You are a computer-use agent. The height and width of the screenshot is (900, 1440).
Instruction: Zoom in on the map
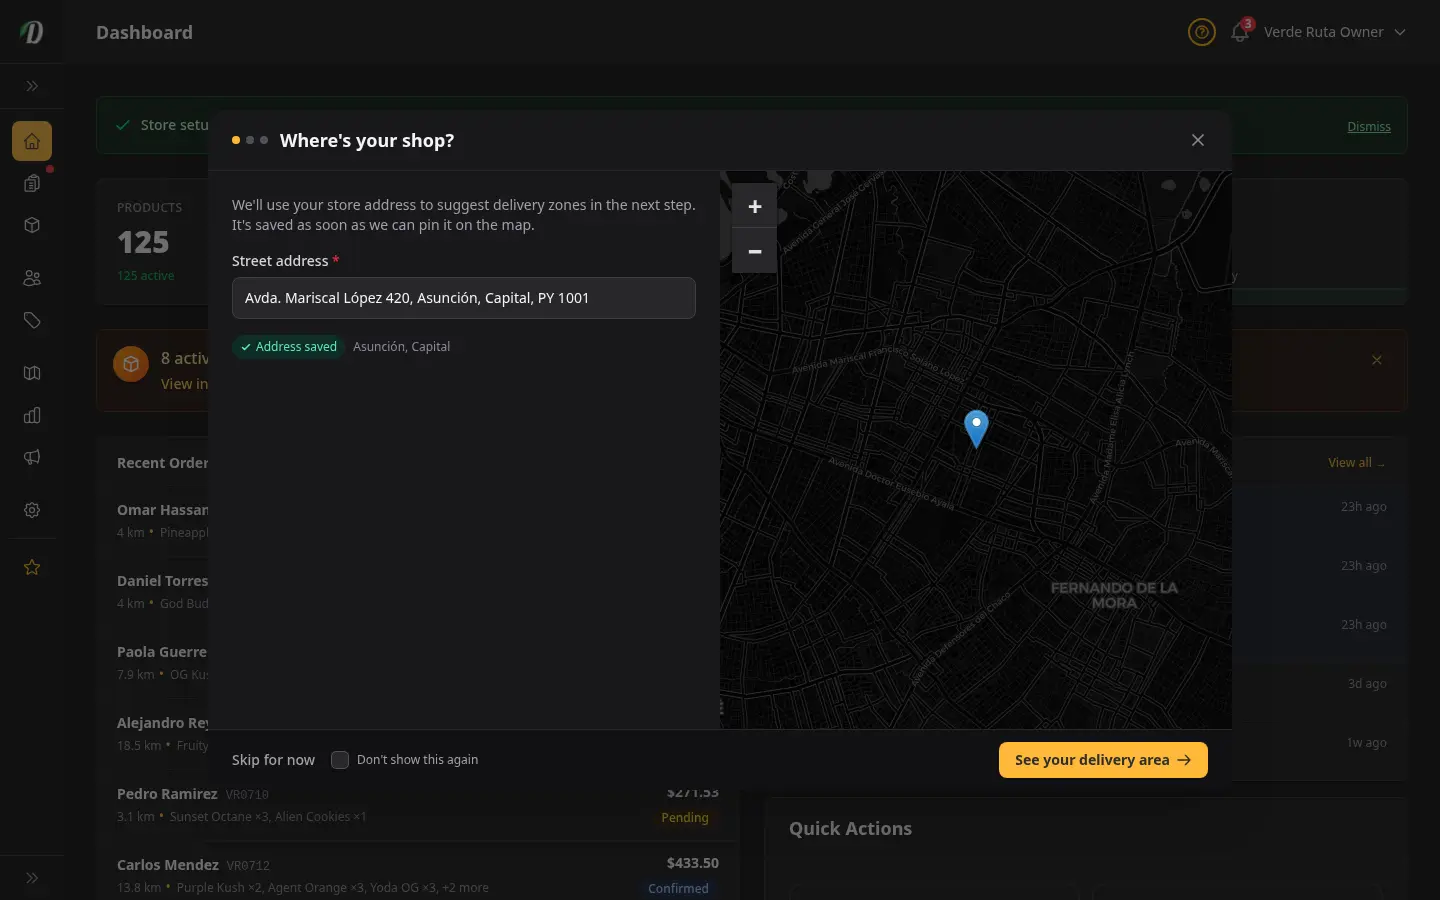pyautogui.click(x=755, y=206)
